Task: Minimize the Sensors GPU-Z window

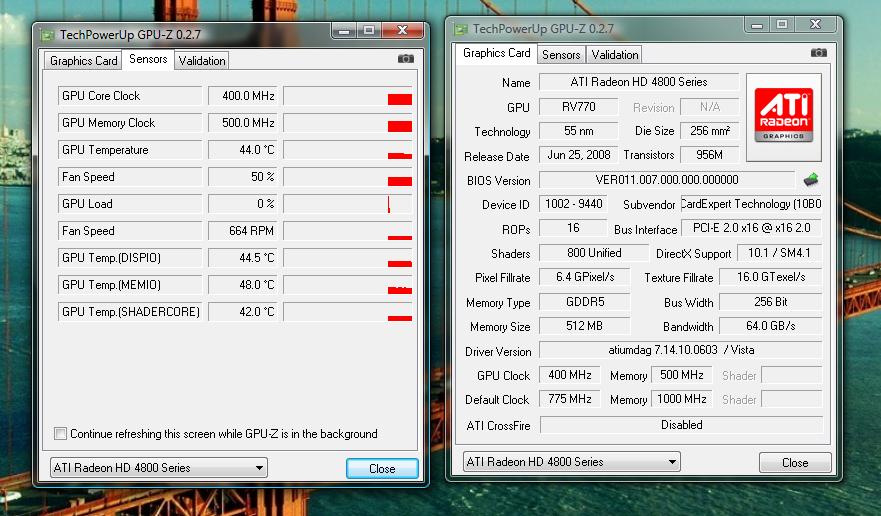Action: [344, 30]
